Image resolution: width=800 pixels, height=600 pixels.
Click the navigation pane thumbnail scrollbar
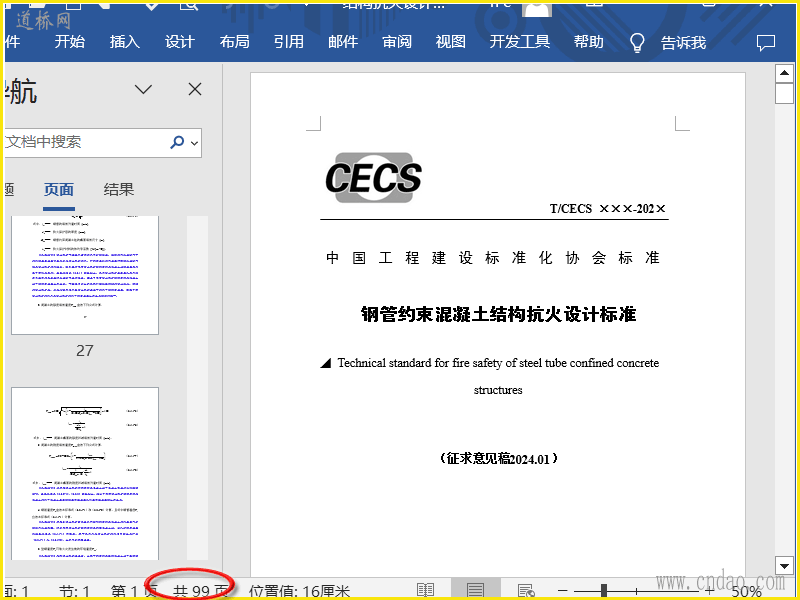197,388
